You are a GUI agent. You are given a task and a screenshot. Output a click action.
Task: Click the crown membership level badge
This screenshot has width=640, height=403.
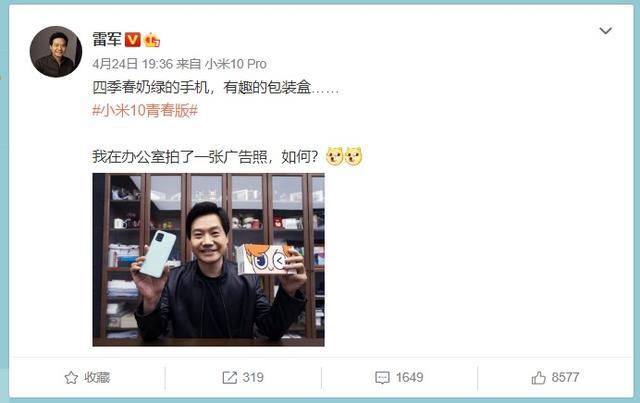(151, 40)
